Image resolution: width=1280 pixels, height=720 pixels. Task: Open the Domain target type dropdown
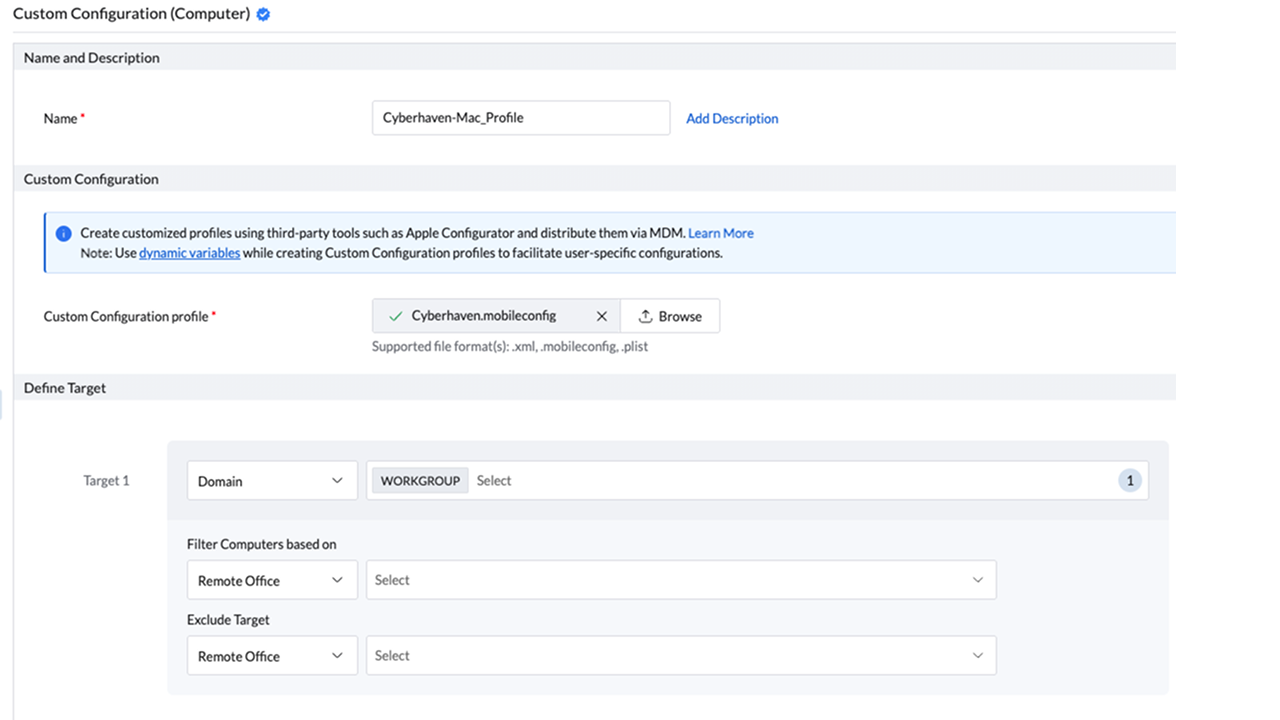[271, 481]
